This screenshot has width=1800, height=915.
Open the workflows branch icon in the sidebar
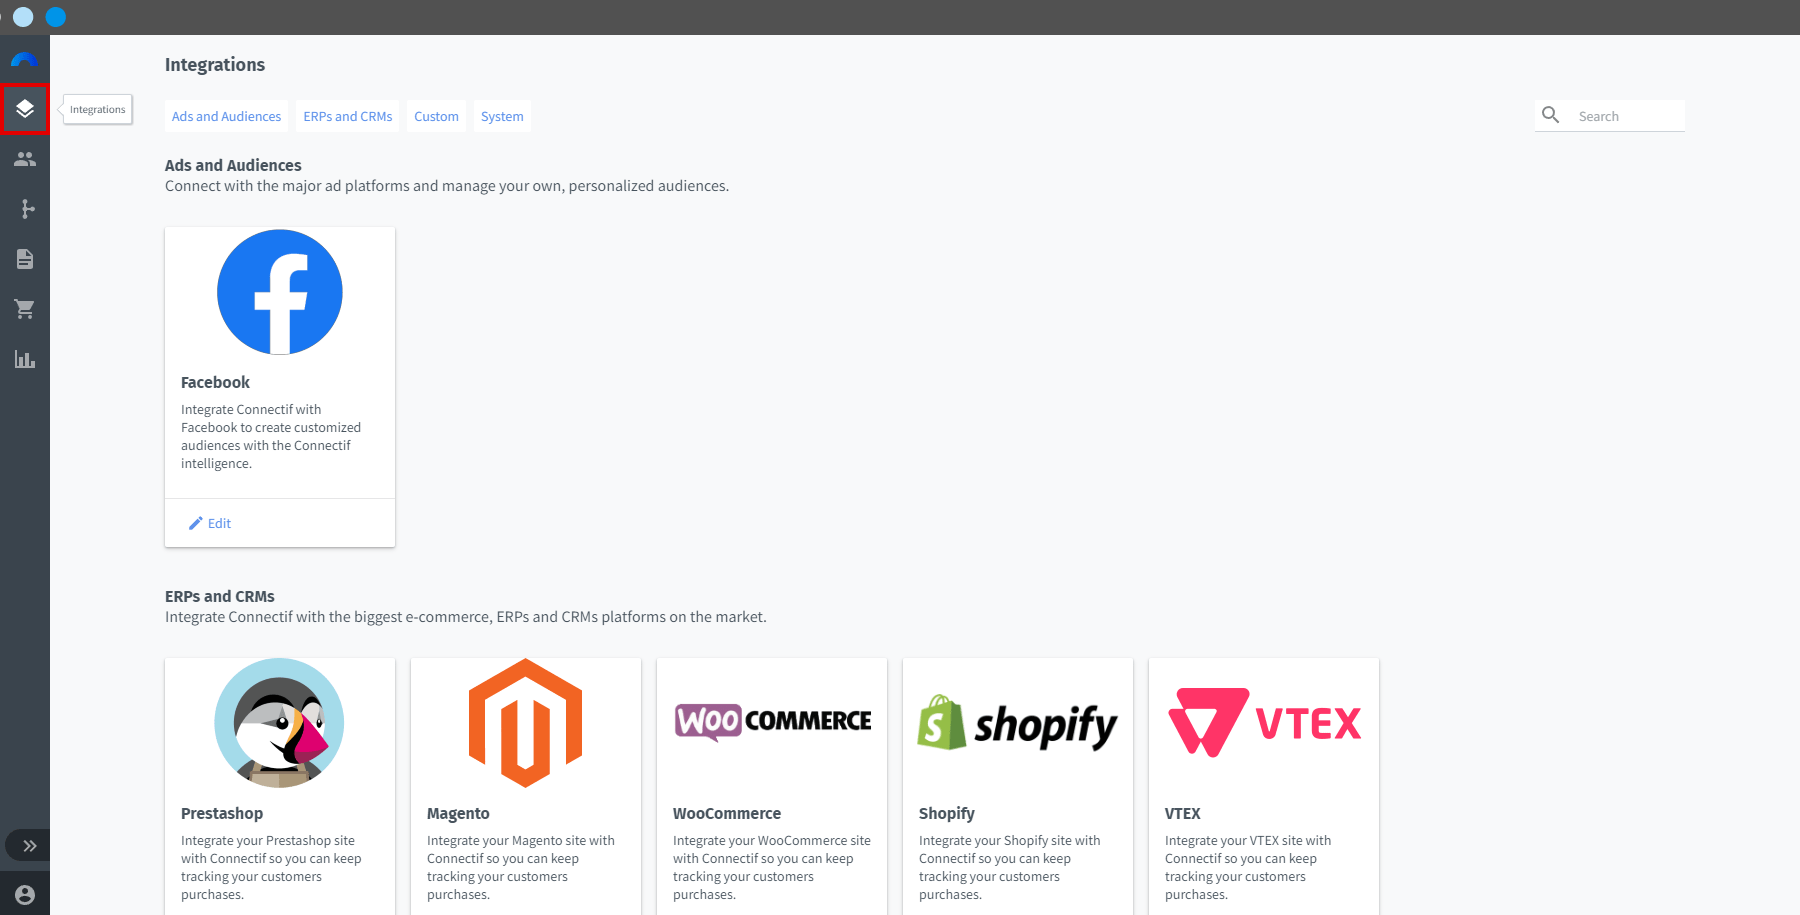point(27,209)
